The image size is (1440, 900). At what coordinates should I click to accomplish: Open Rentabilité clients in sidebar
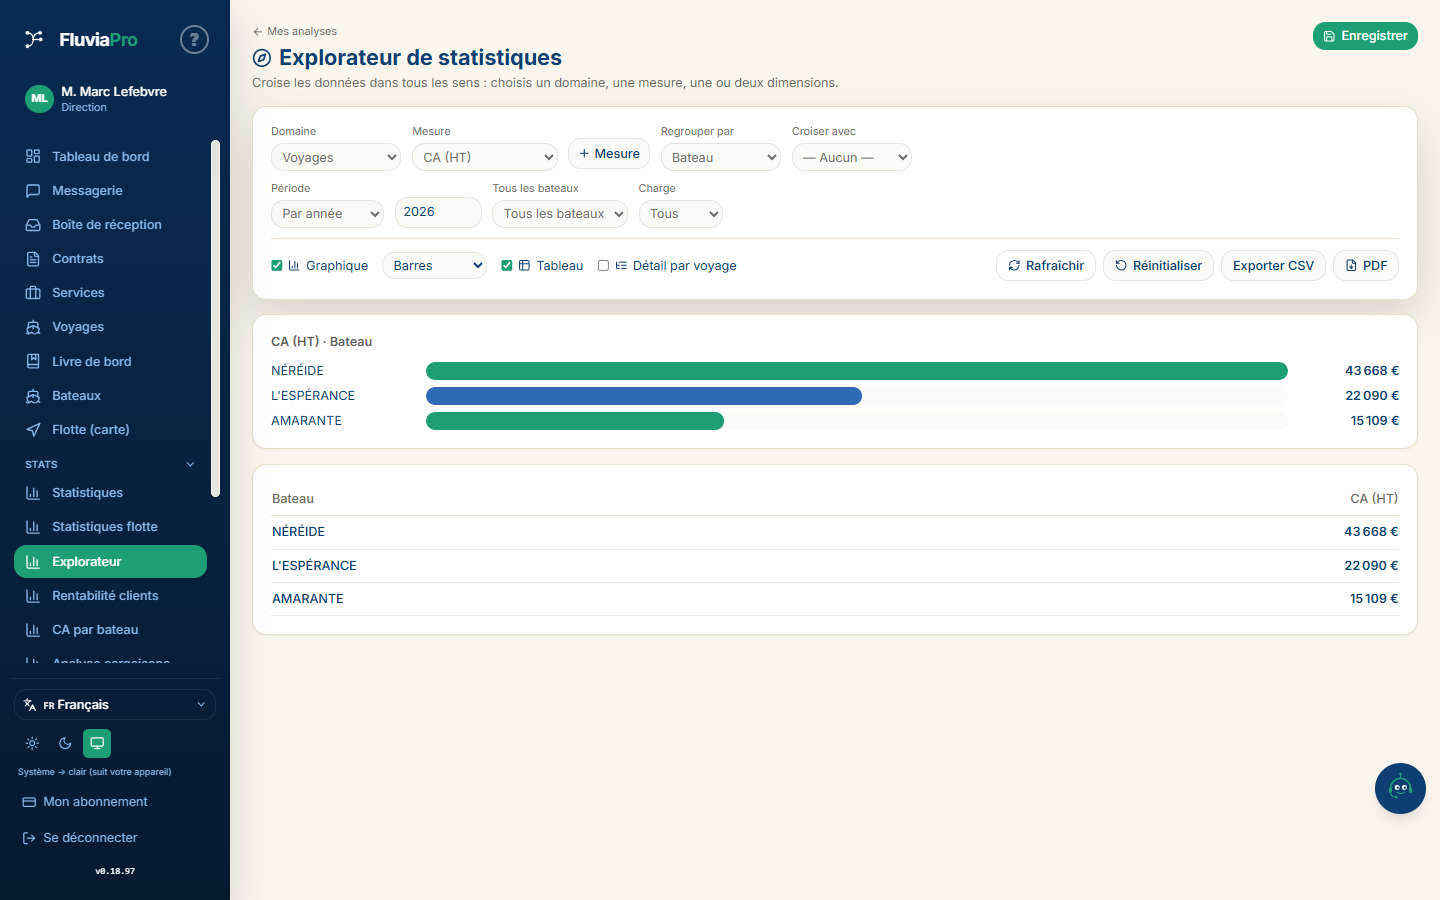point(110,595)
